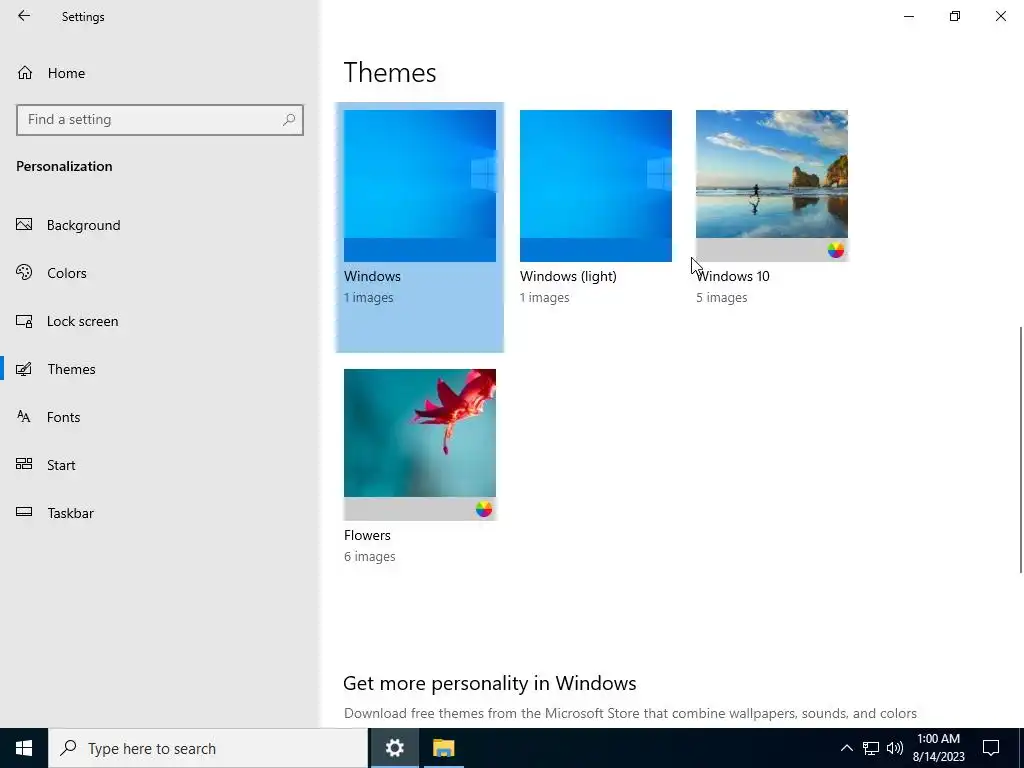The image size is (1024, 768).
Task: Open the Colors settings page
Action: [x=160, y=273]
